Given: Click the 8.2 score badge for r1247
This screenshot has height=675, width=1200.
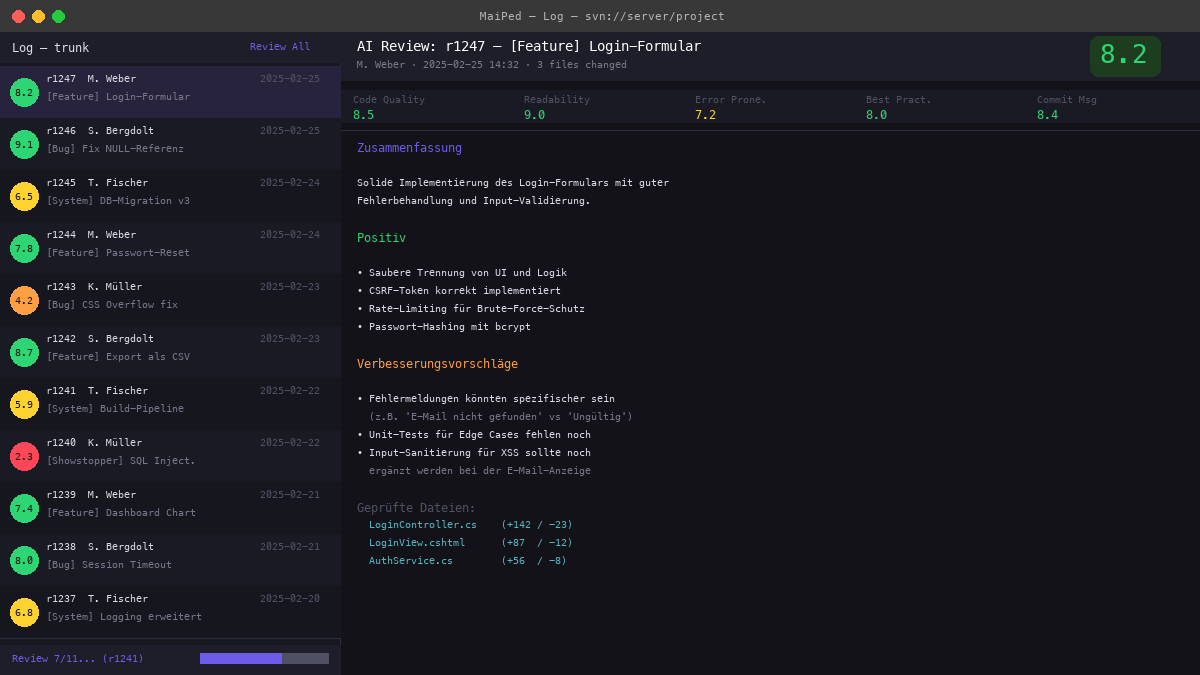Looking at the screenshot, I should click(24, 92).
